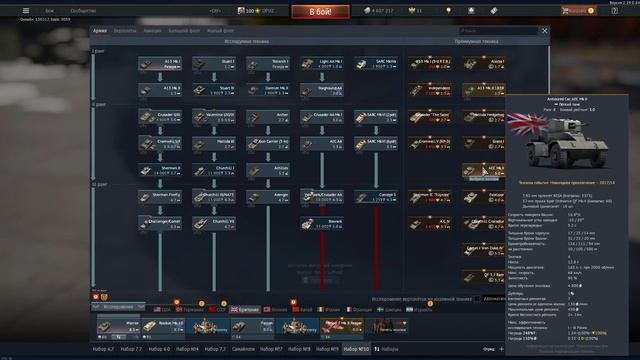The height and width of the screenshot is (360, 640).
Task: Select the AEC AA vehicle
Action: 322,144
